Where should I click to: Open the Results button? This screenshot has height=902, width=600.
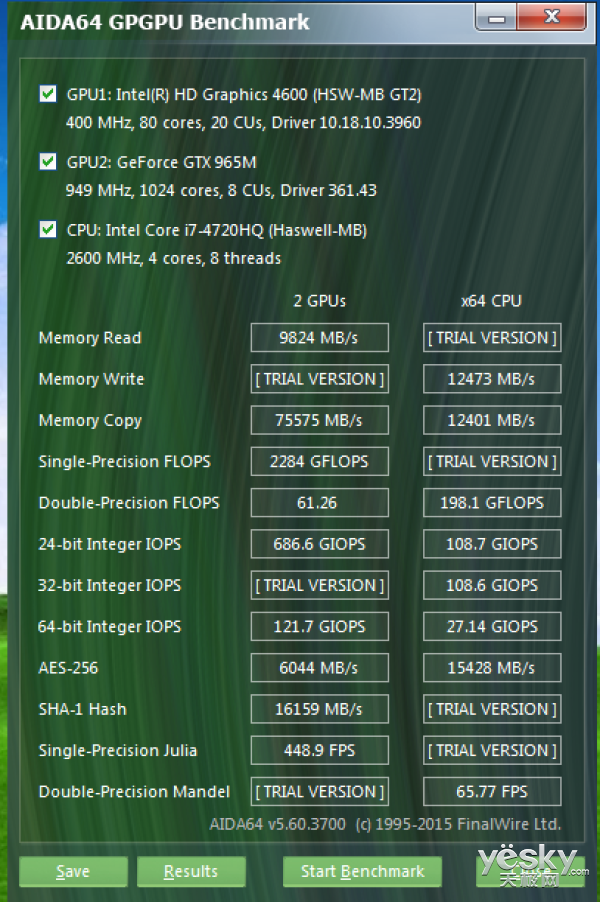(191, 871)
